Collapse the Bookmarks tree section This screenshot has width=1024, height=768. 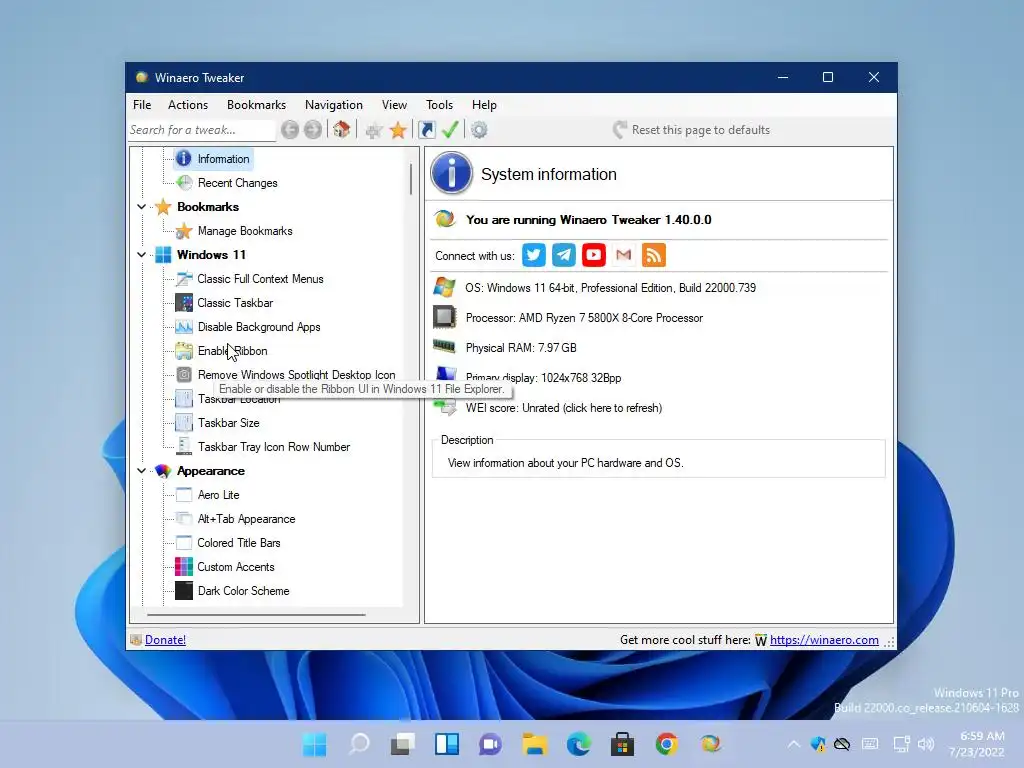coord(142,206)
